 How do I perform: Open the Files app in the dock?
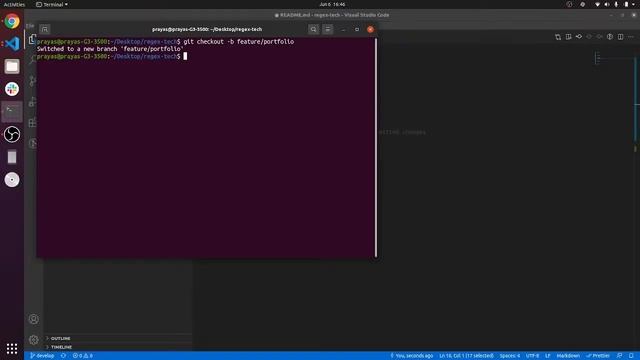12,66
